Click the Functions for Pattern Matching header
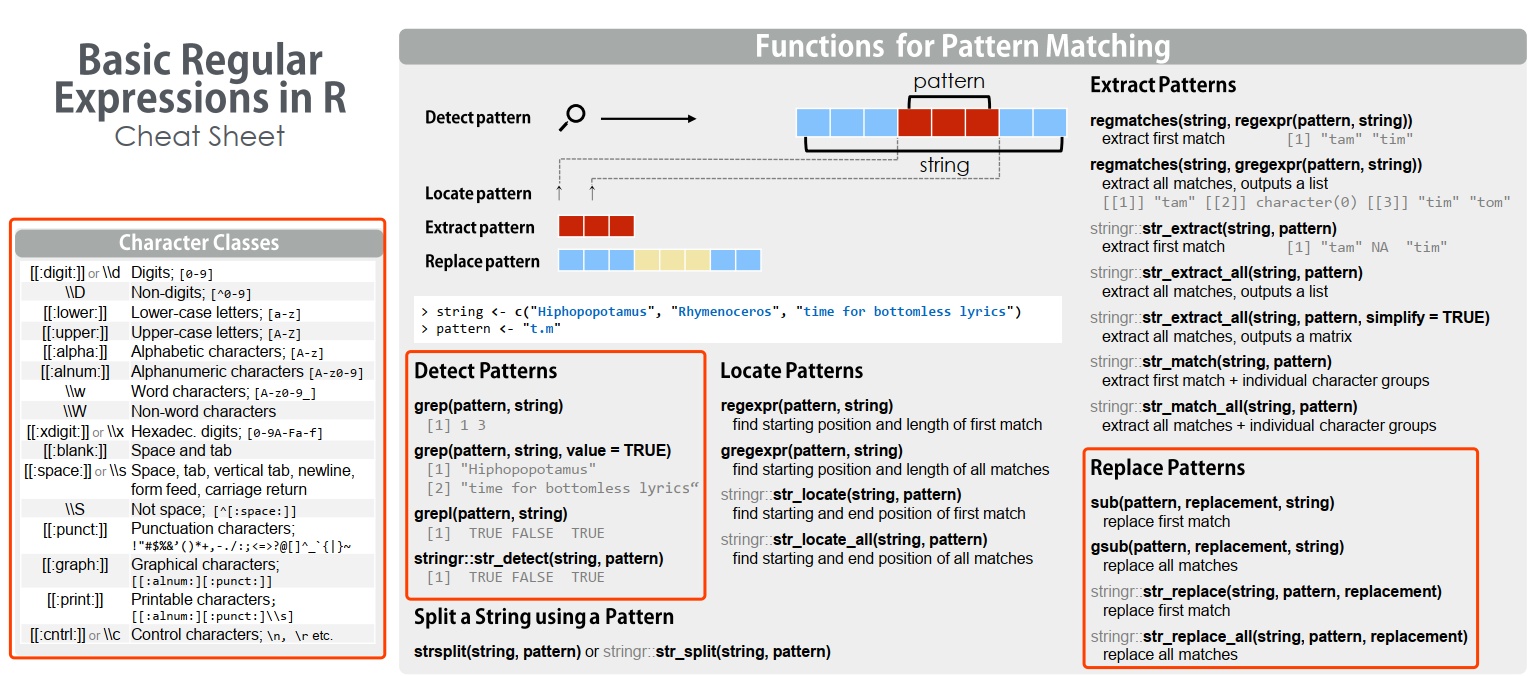The width and height of the screenshot is (1536, 676). click(x=962, y=46)
